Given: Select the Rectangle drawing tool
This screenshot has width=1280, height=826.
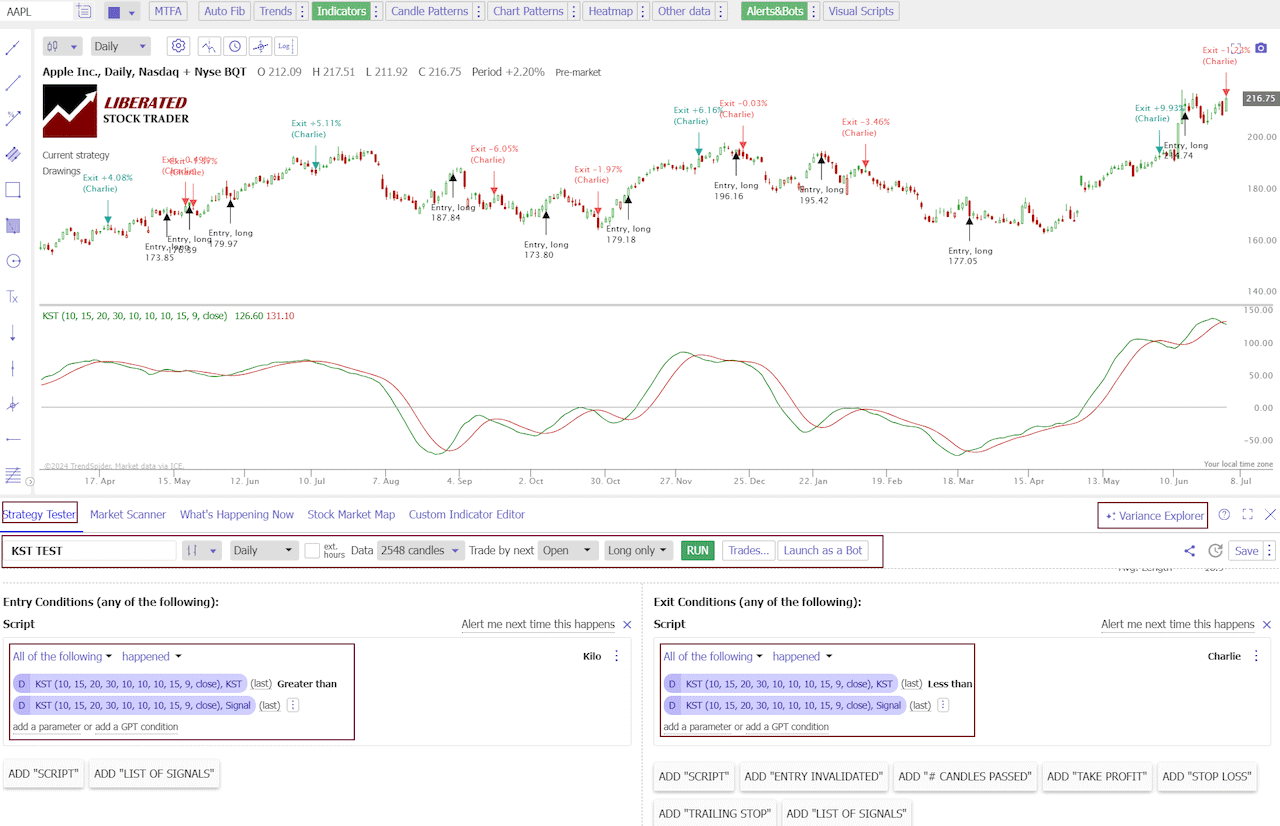Looking at the screenshot, I should point(13,189).
